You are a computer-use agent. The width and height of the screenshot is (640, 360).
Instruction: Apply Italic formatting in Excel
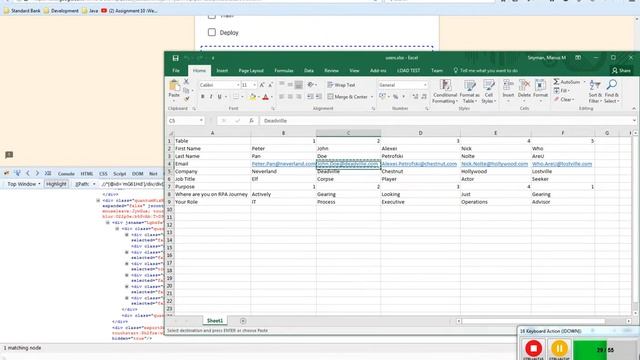tap(211, 97)
